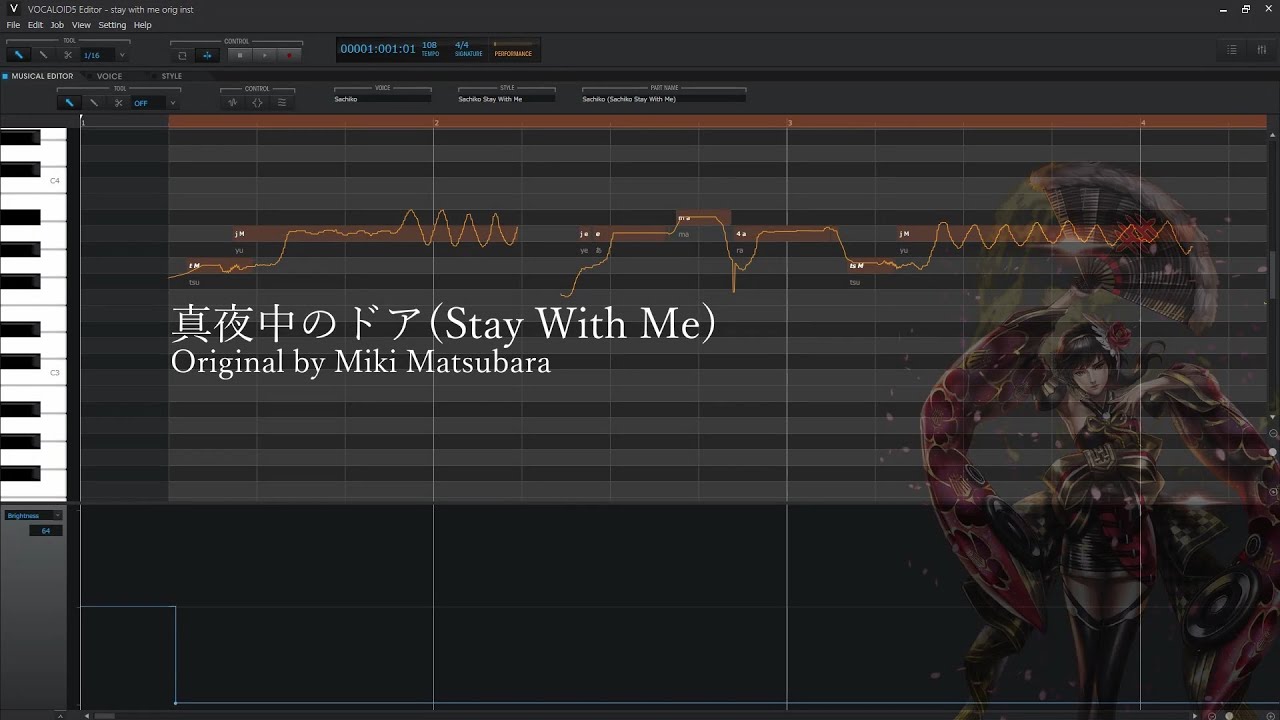
Task: Select the Musical Editor pencil tool
Action: pyautogui.click(x=69, y=102)
